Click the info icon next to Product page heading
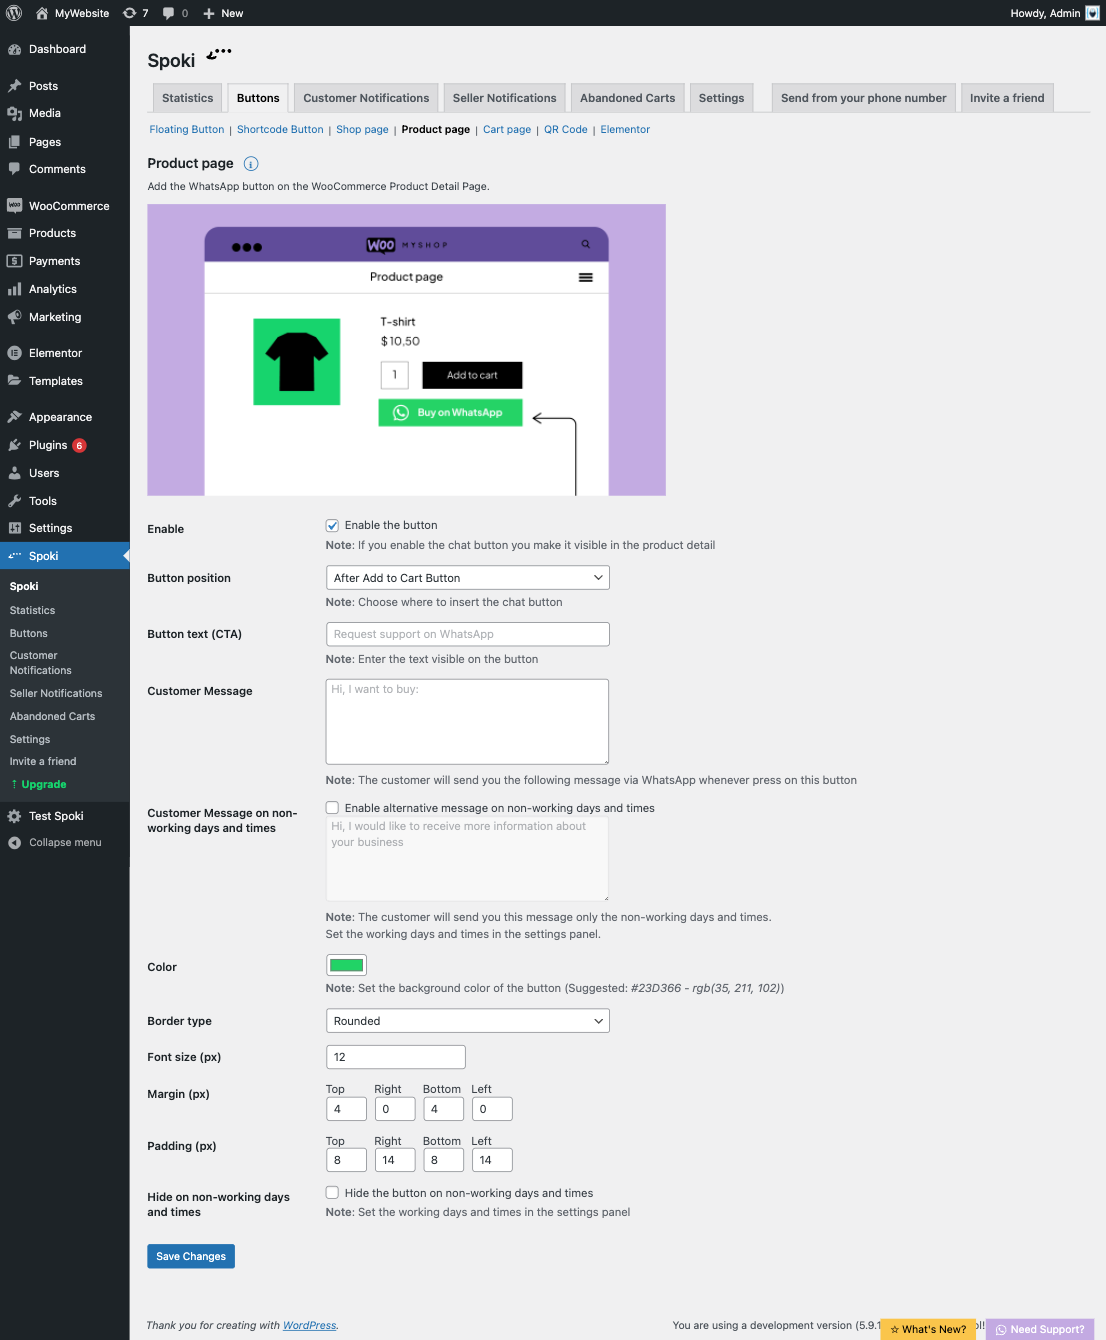The image size is (1106, 1340). tap(251, 164)
